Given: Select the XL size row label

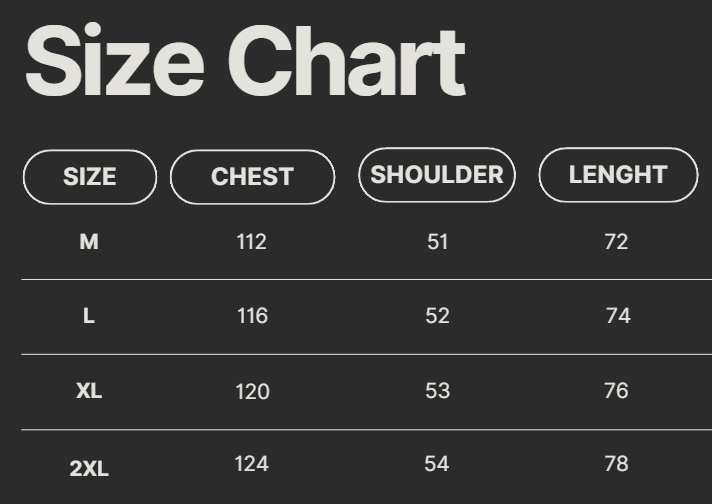Looking at the screenshot, I should pos(89,391).
